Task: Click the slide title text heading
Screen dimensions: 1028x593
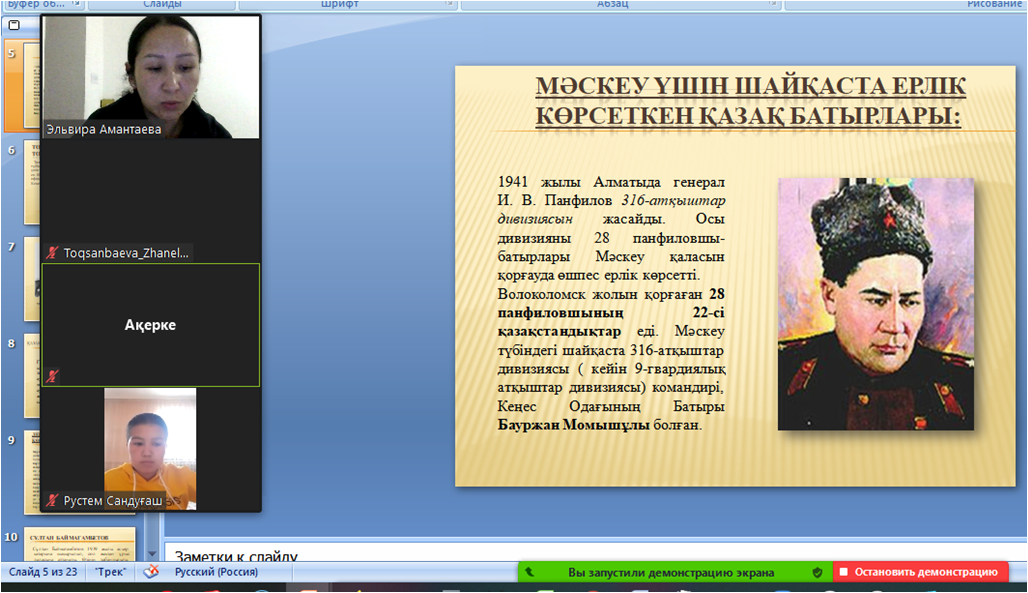Action: tap(750, 102)
